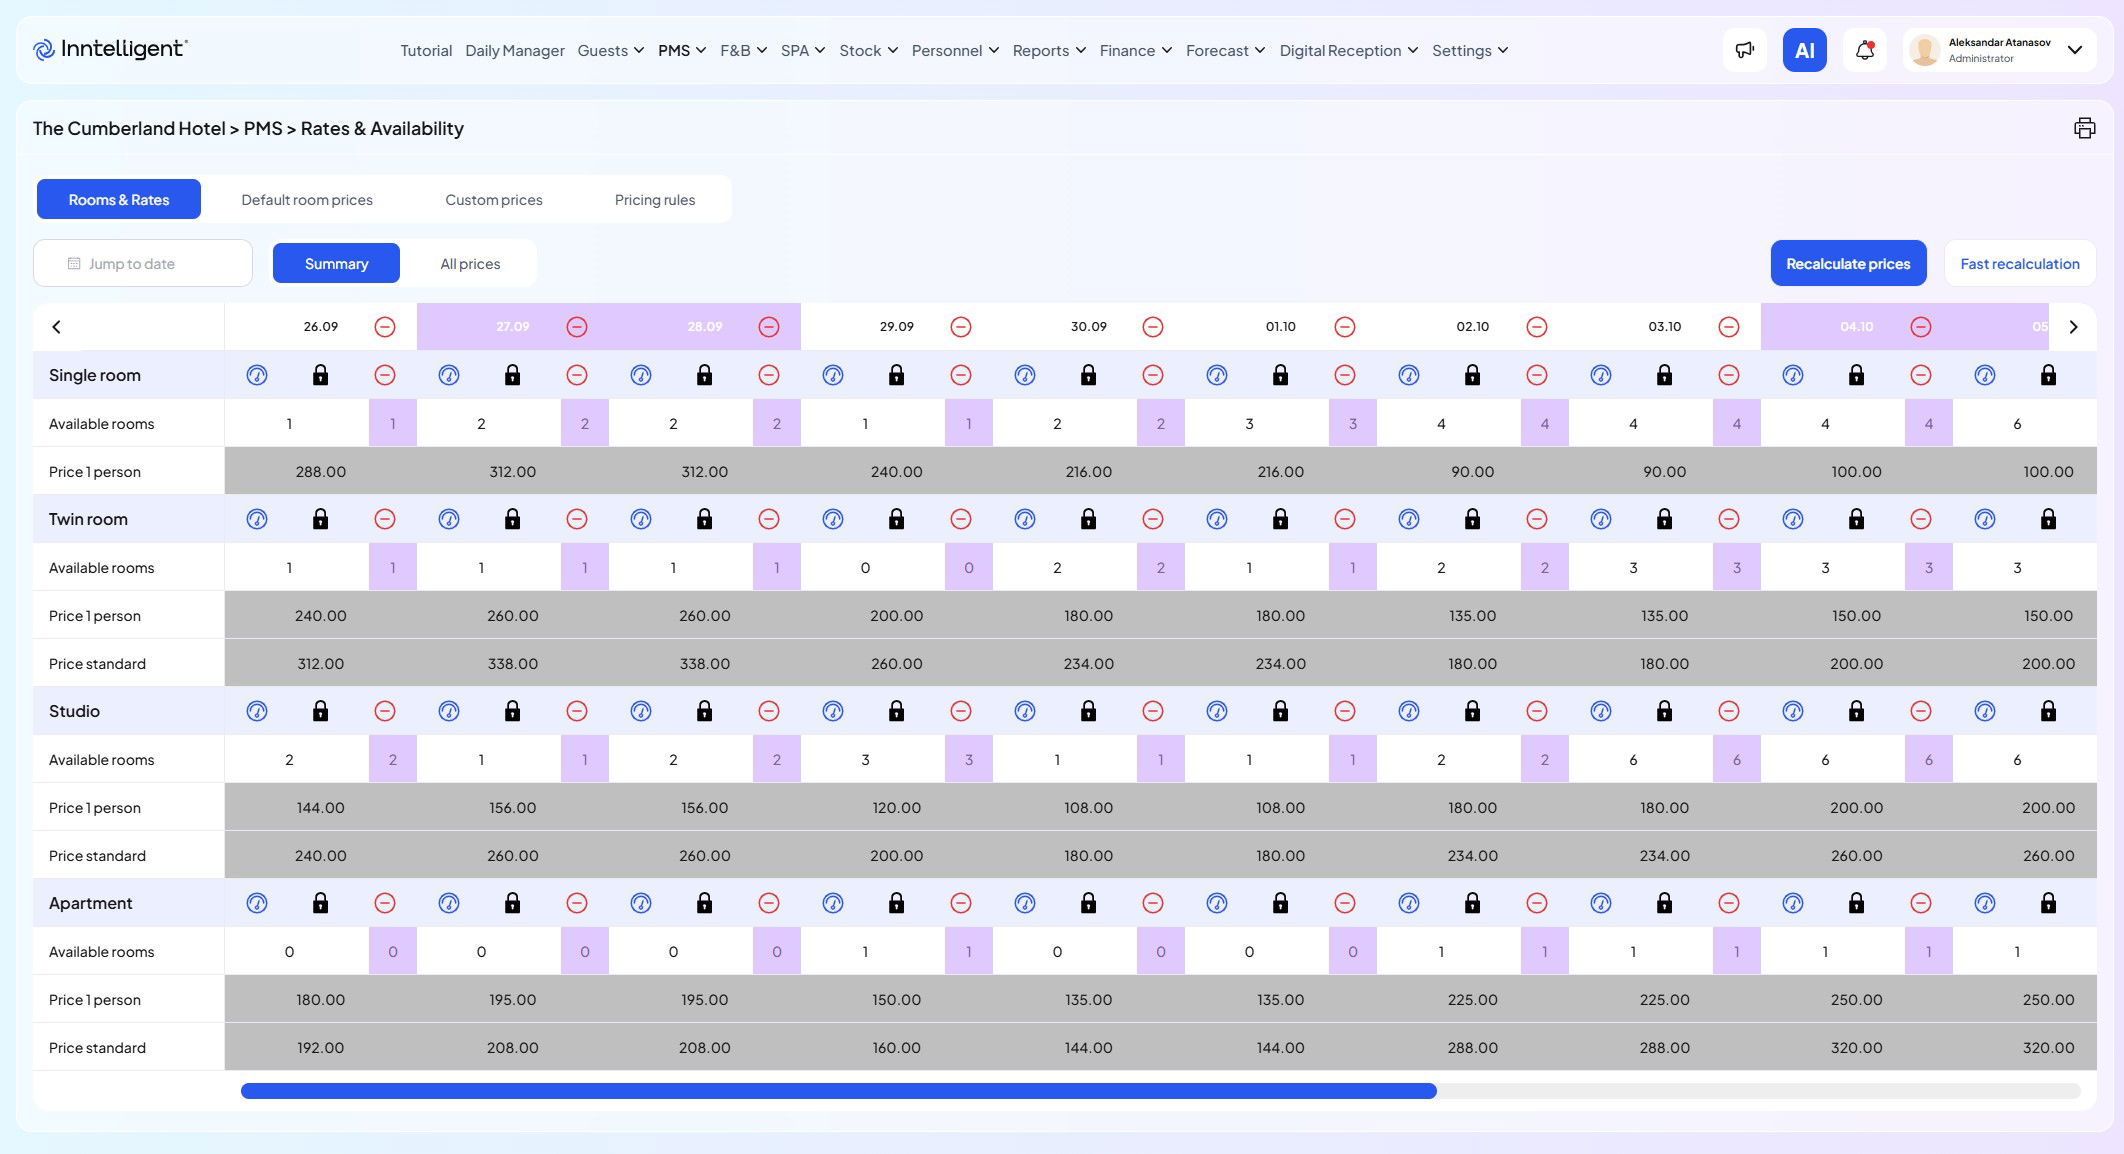
Task: Click the Fast recalculation button
Action: (2019, 264)
